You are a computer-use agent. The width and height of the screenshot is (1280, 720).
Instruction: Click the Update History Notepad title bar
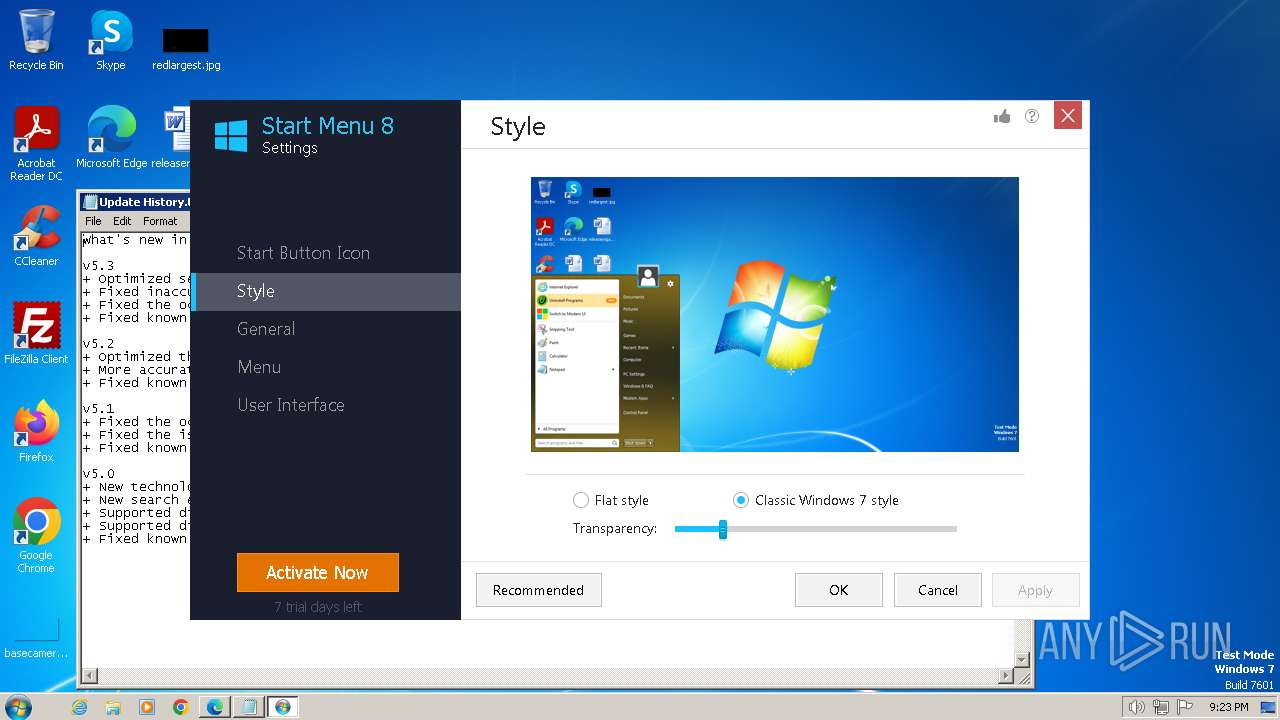[135, 201]
